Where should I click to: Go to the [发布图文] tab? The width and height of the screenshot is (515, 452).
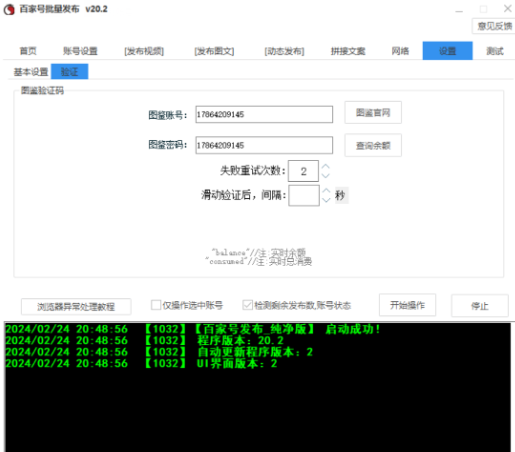click(x=214, y=51)
